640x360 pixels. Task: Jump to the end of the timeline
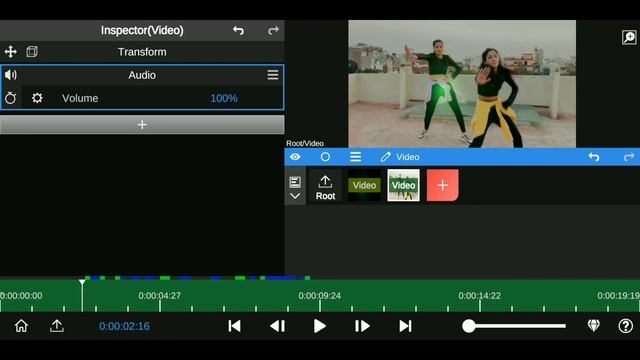coord(405,326)
